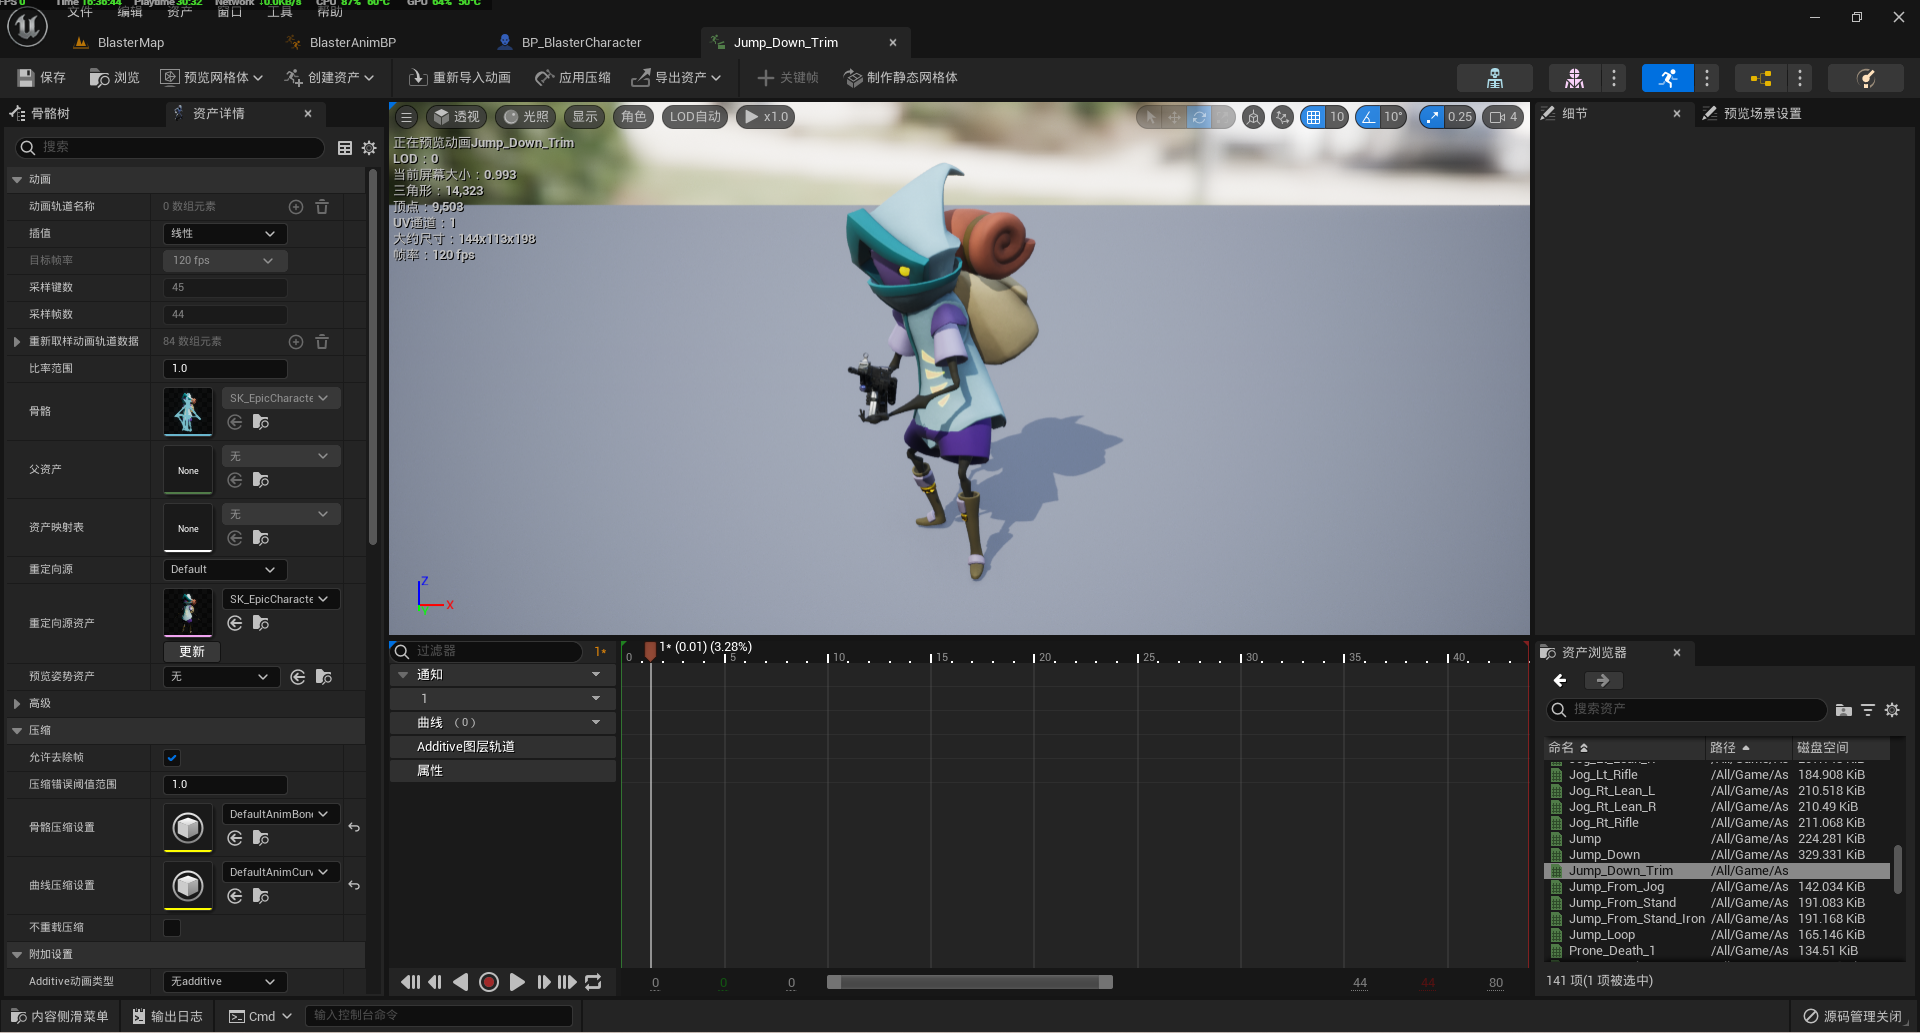Click Make Static Mesh button
The height and width of the screenshot is (1033, 1920).
[x=901, y=78]
